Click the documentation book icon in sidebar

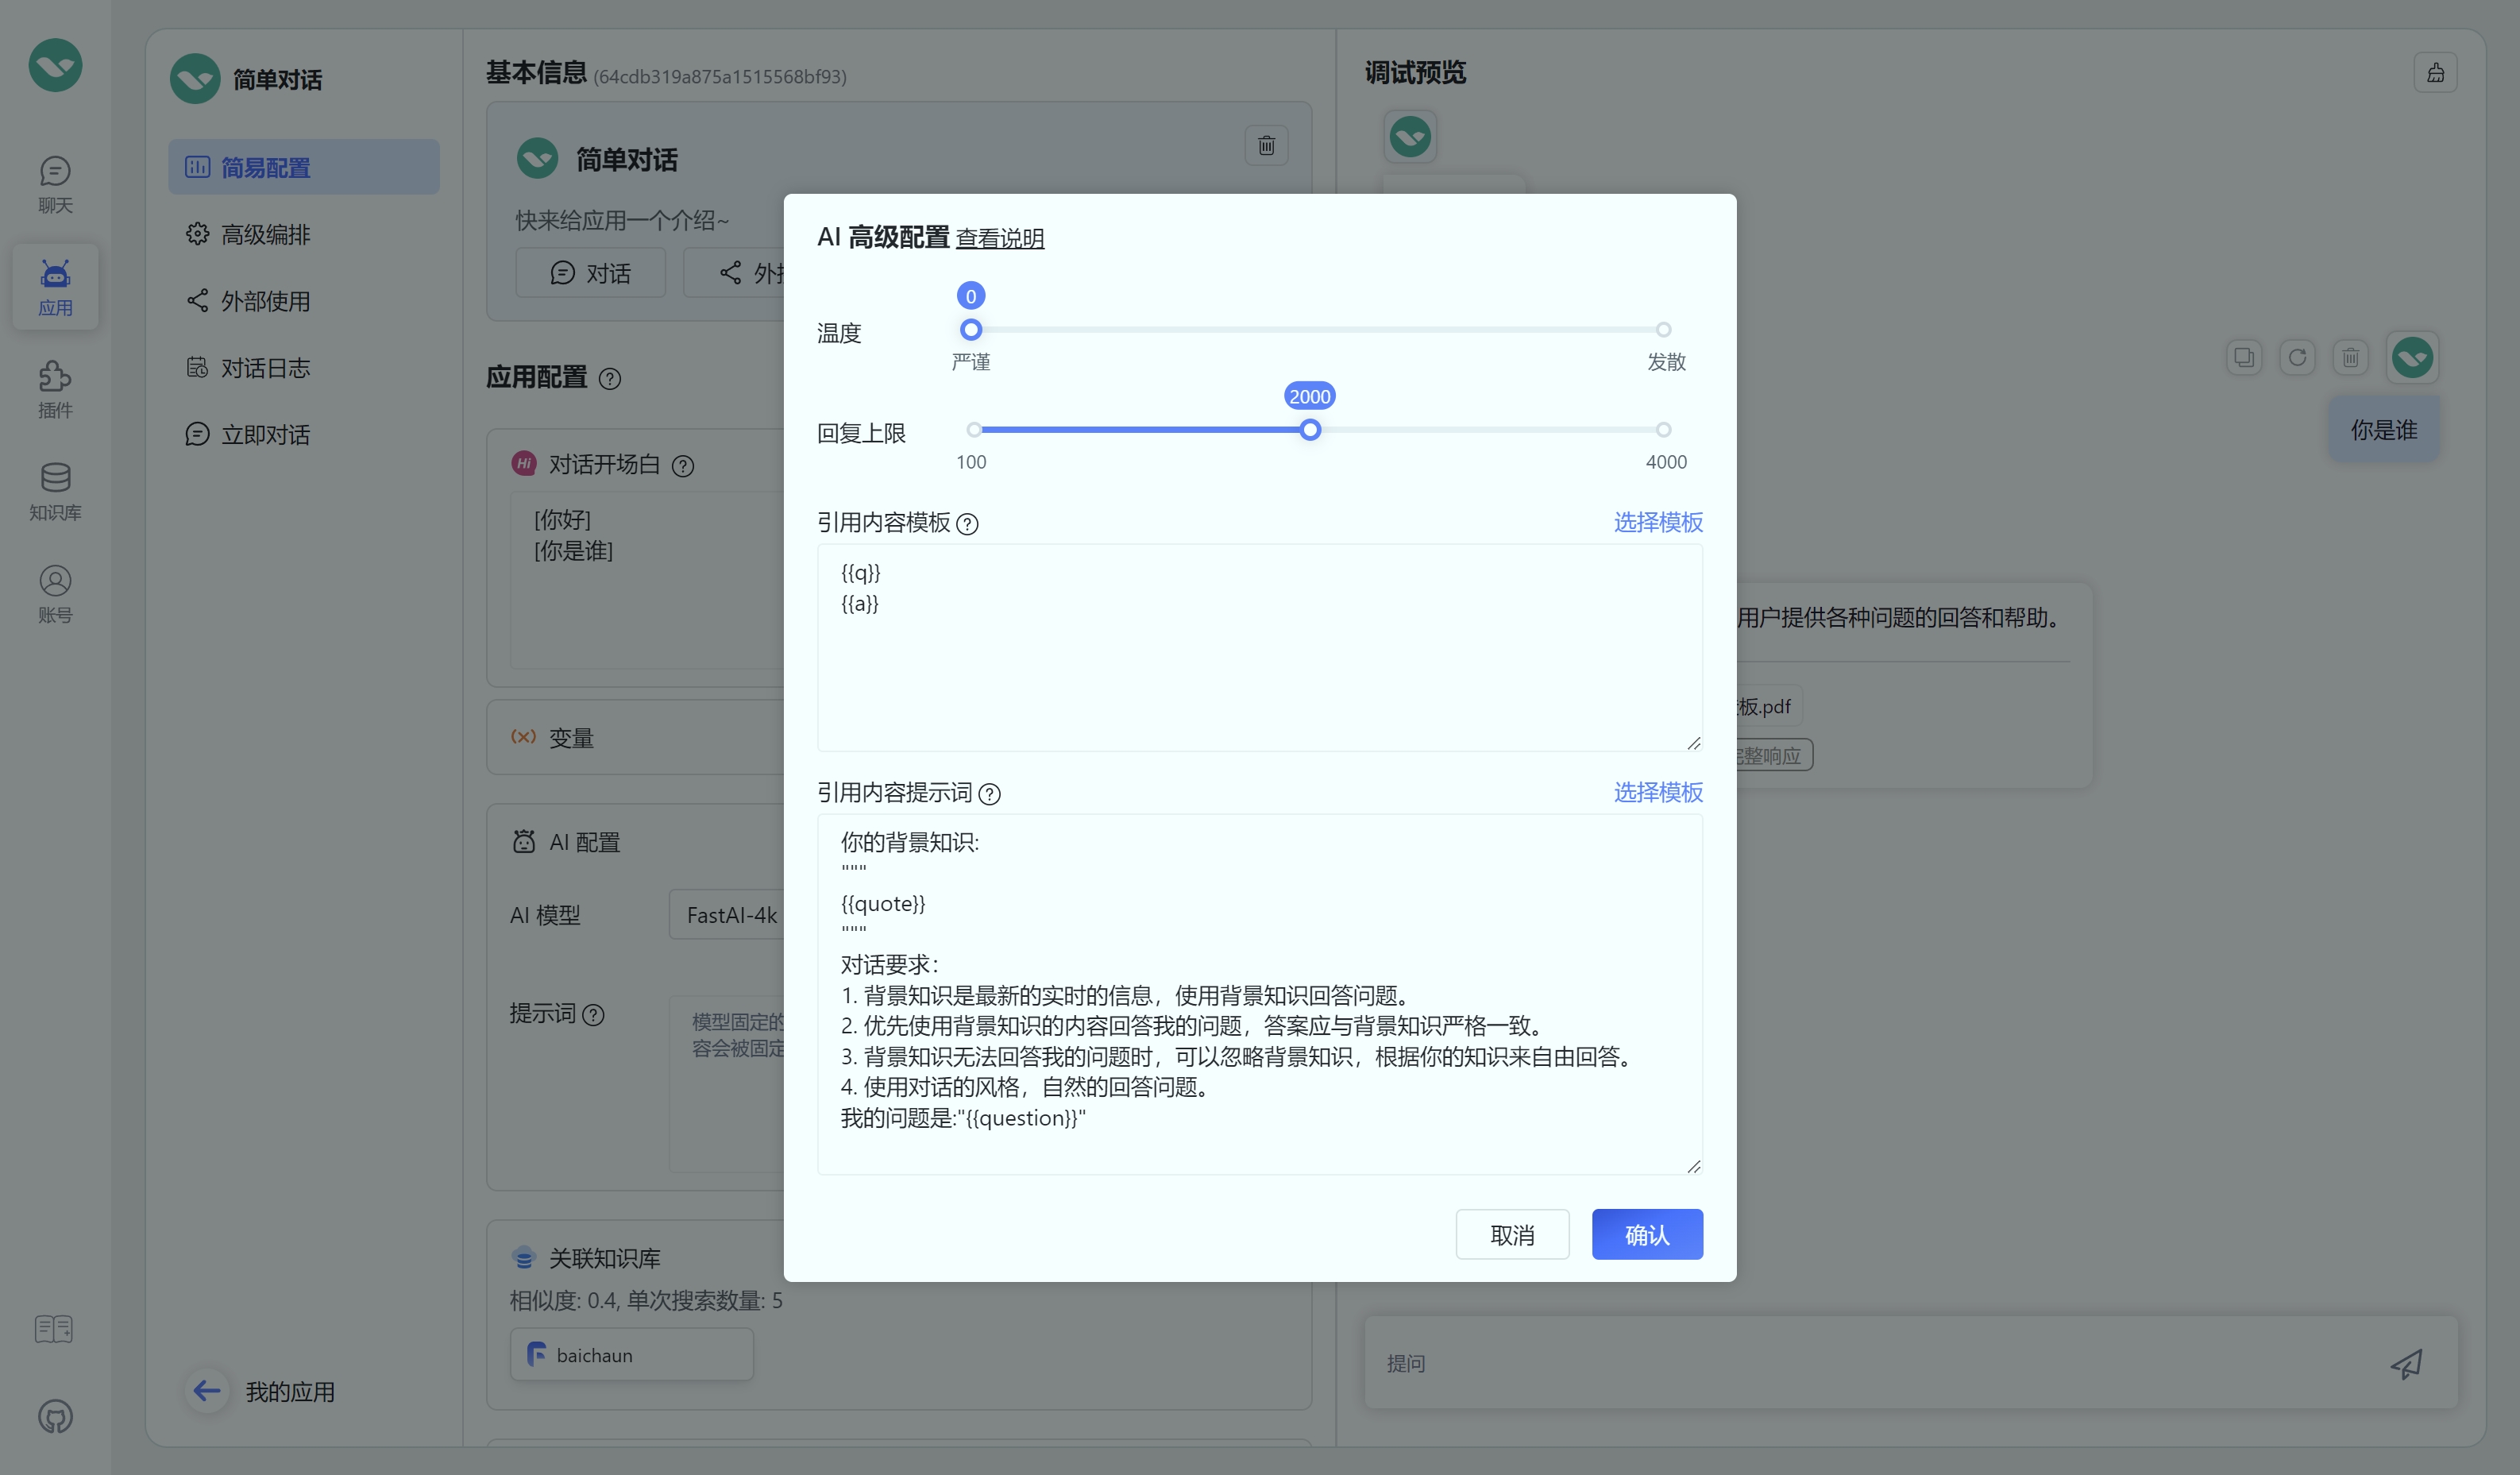point(54,1329)
